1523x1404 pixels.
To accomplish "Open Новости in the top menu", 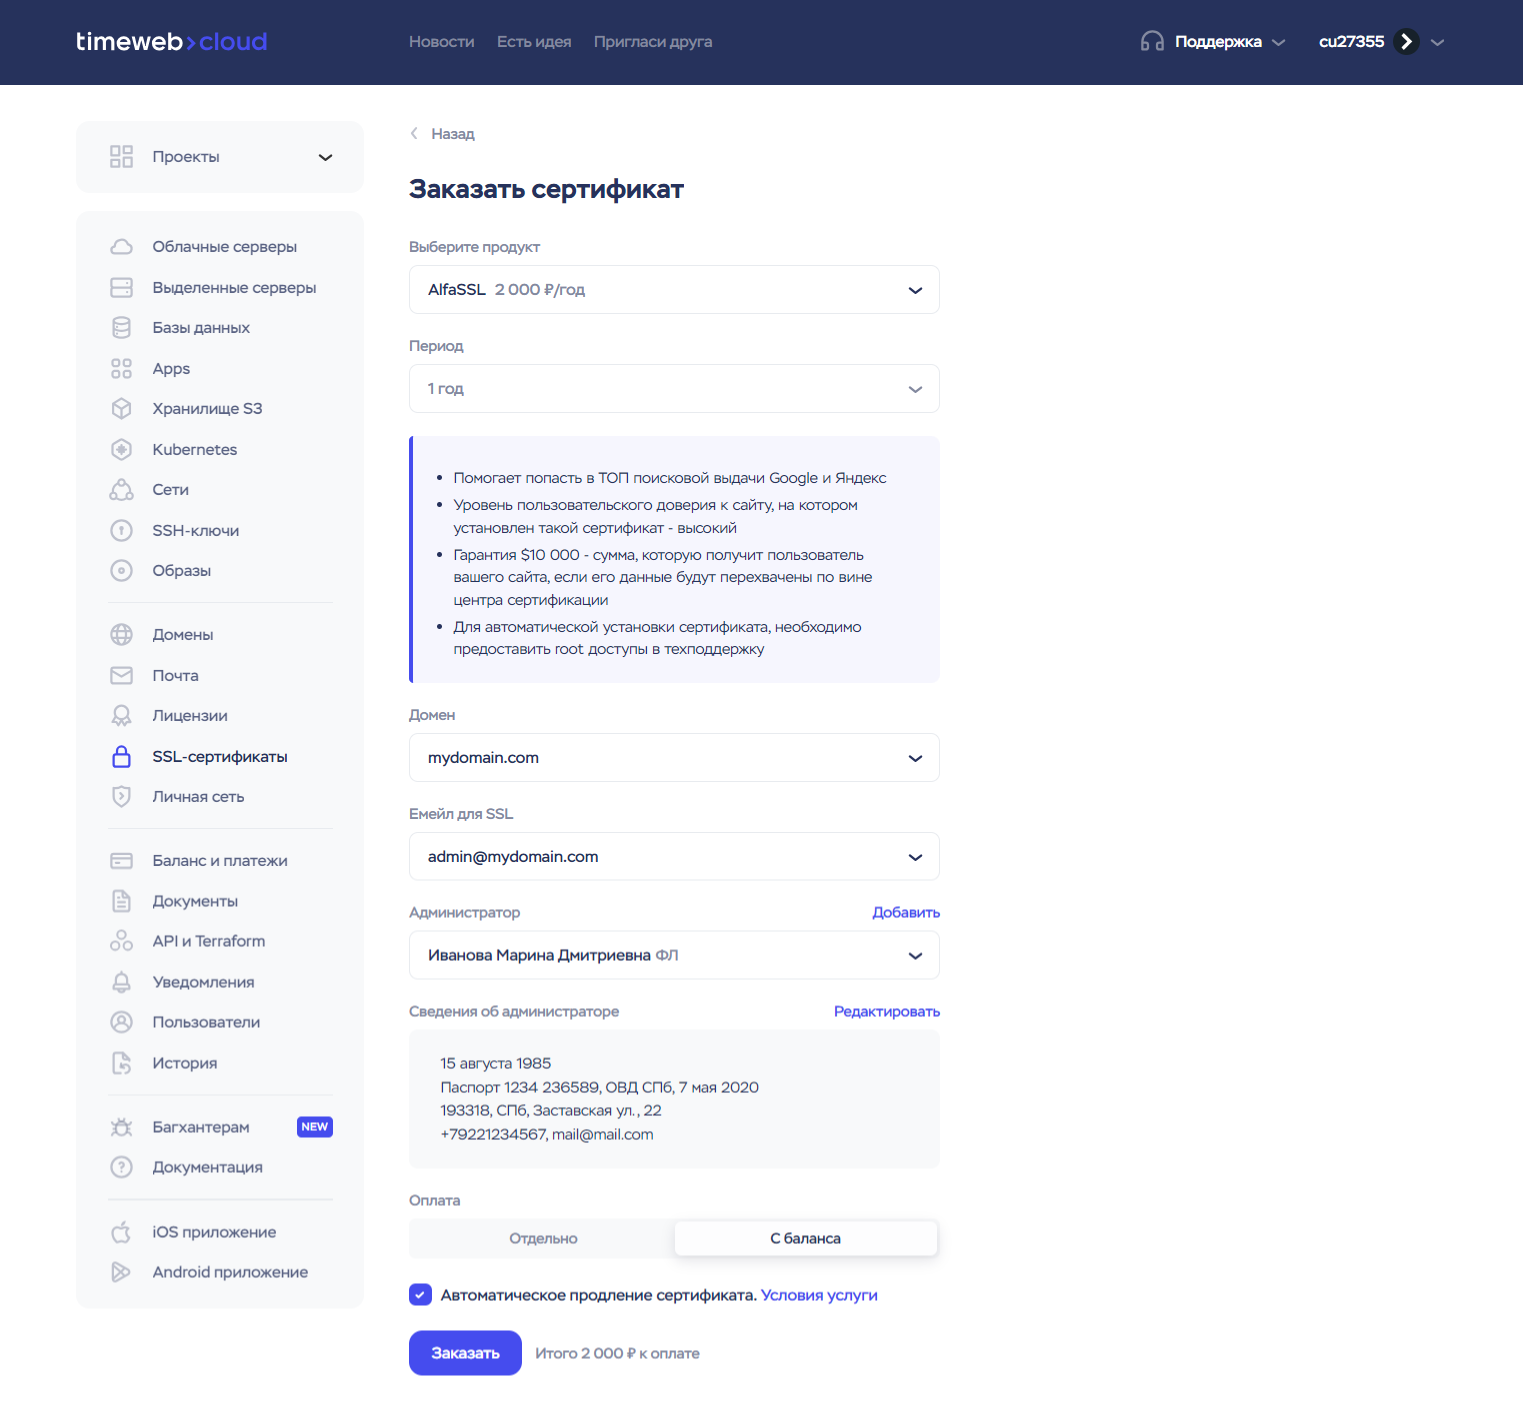I will pyautogui.click(x=441, y=42).
